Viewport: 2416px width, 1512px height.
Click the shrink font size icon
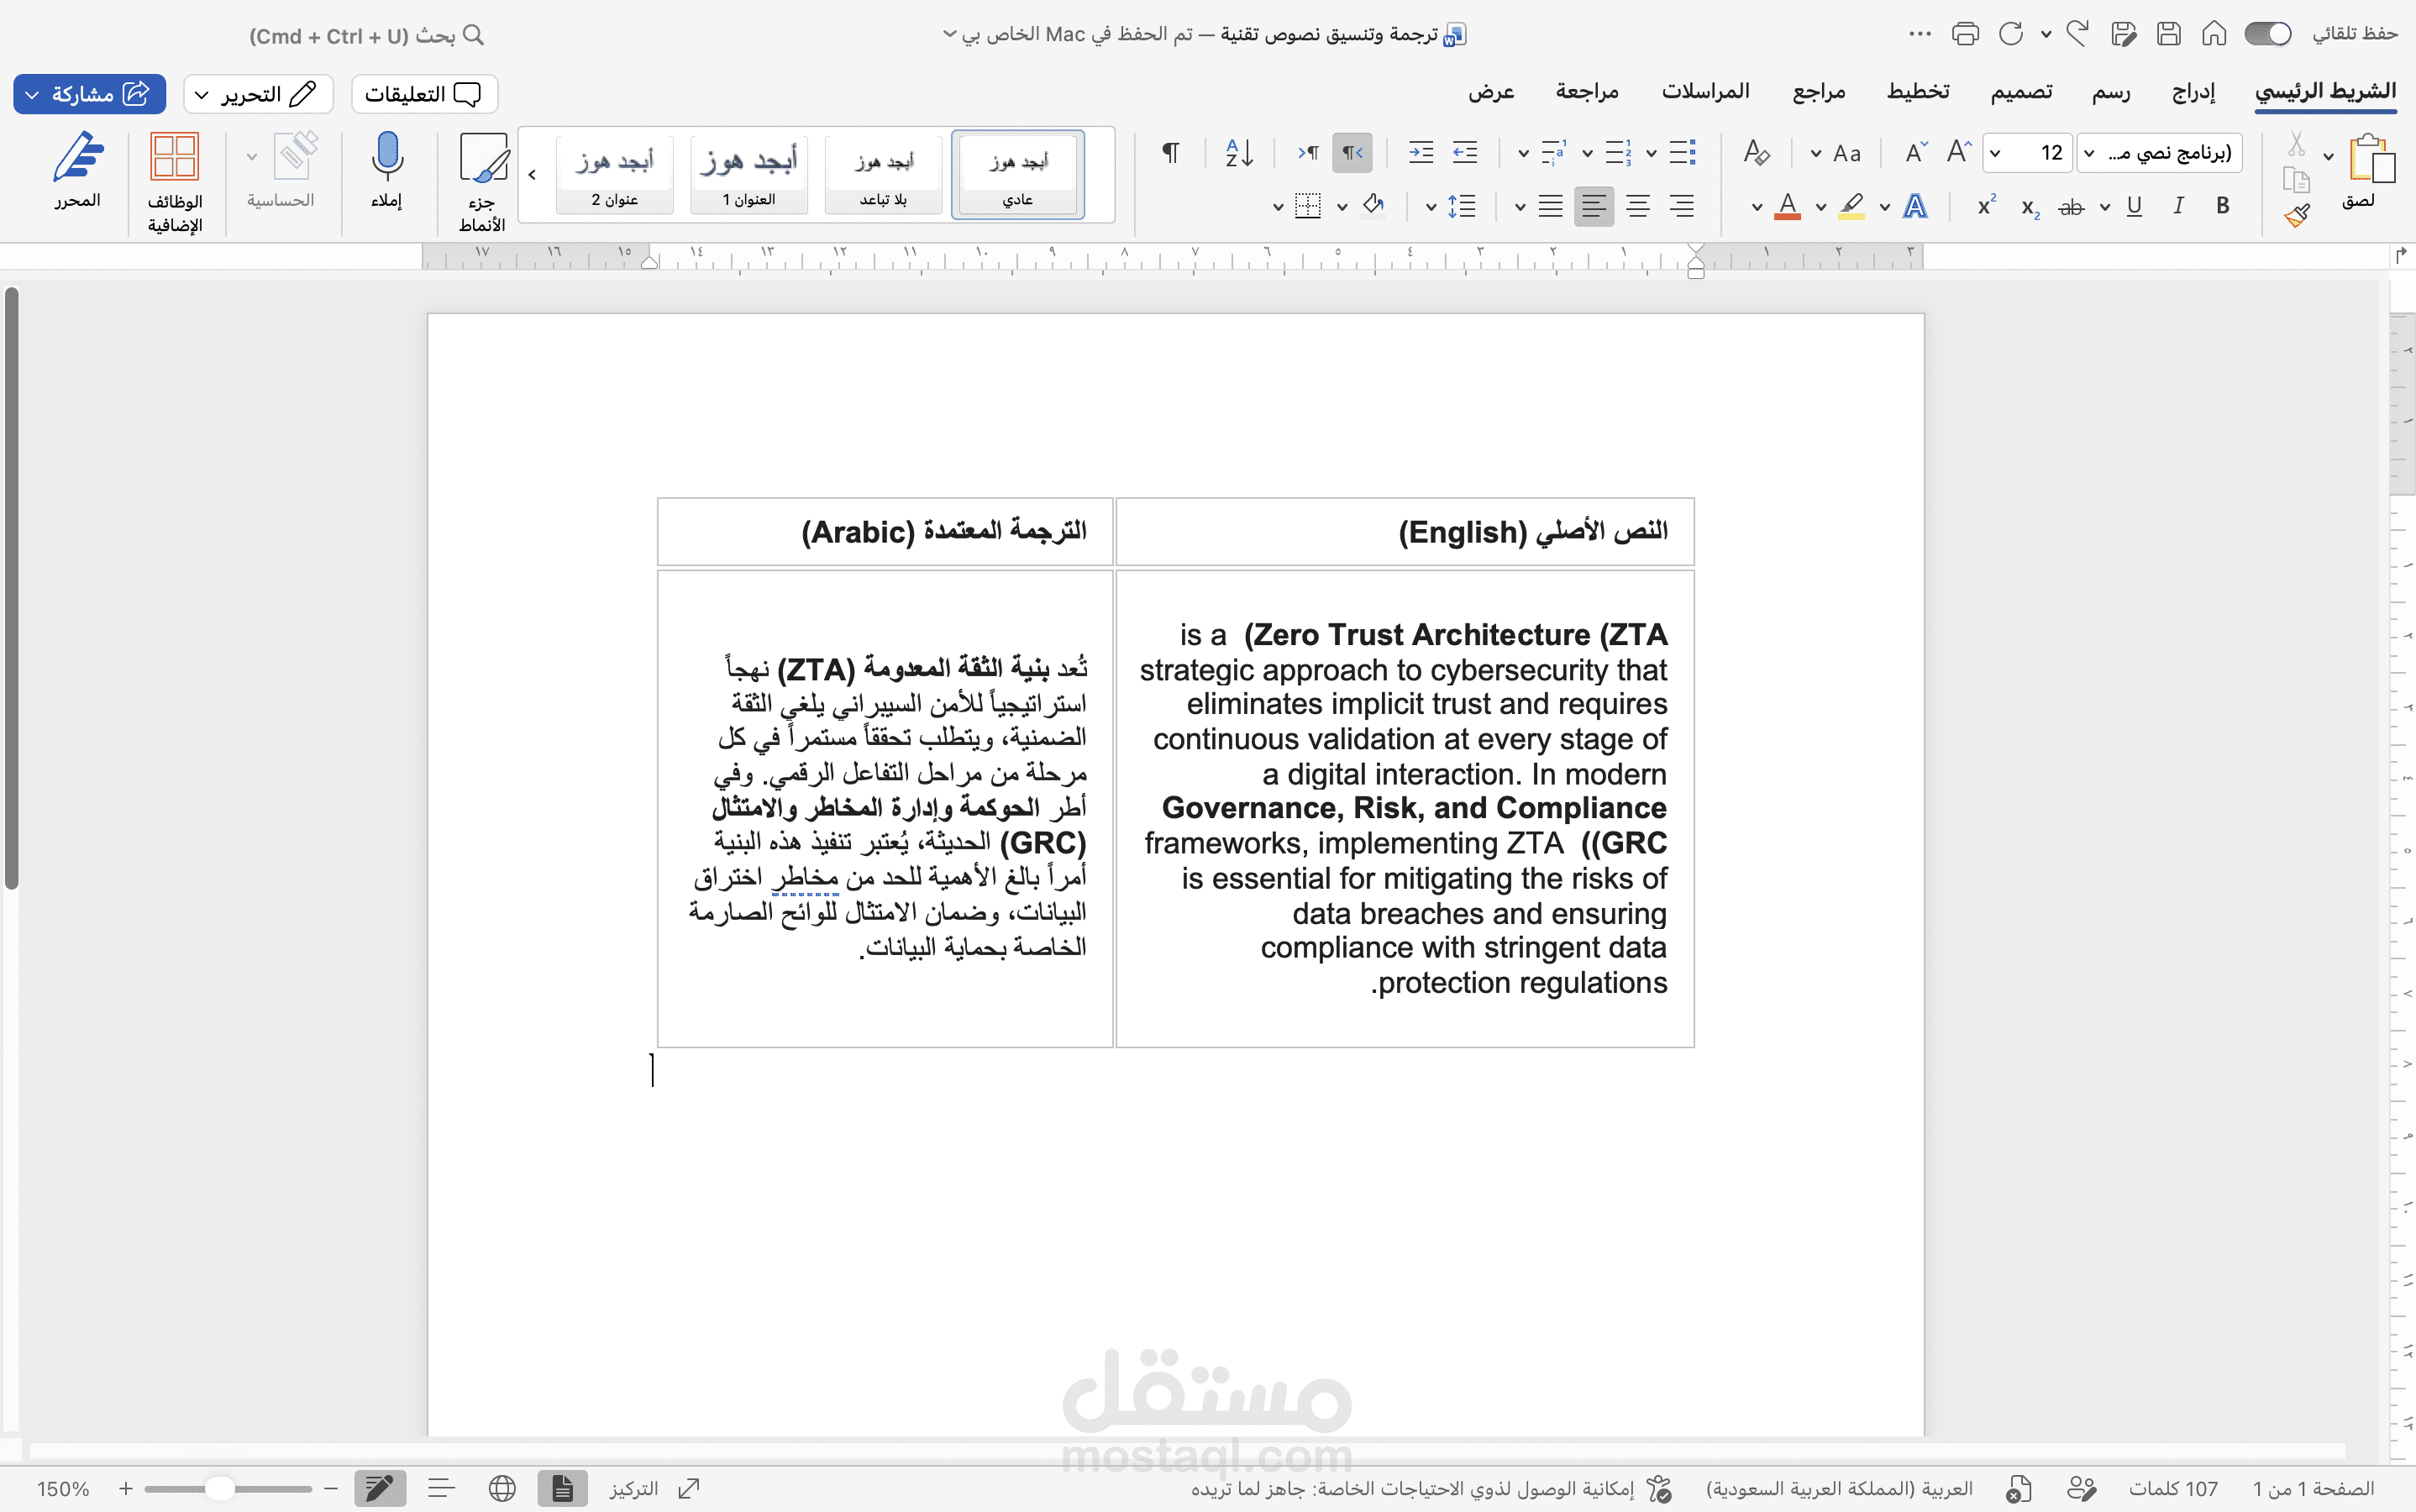(x=1916, y=152)
